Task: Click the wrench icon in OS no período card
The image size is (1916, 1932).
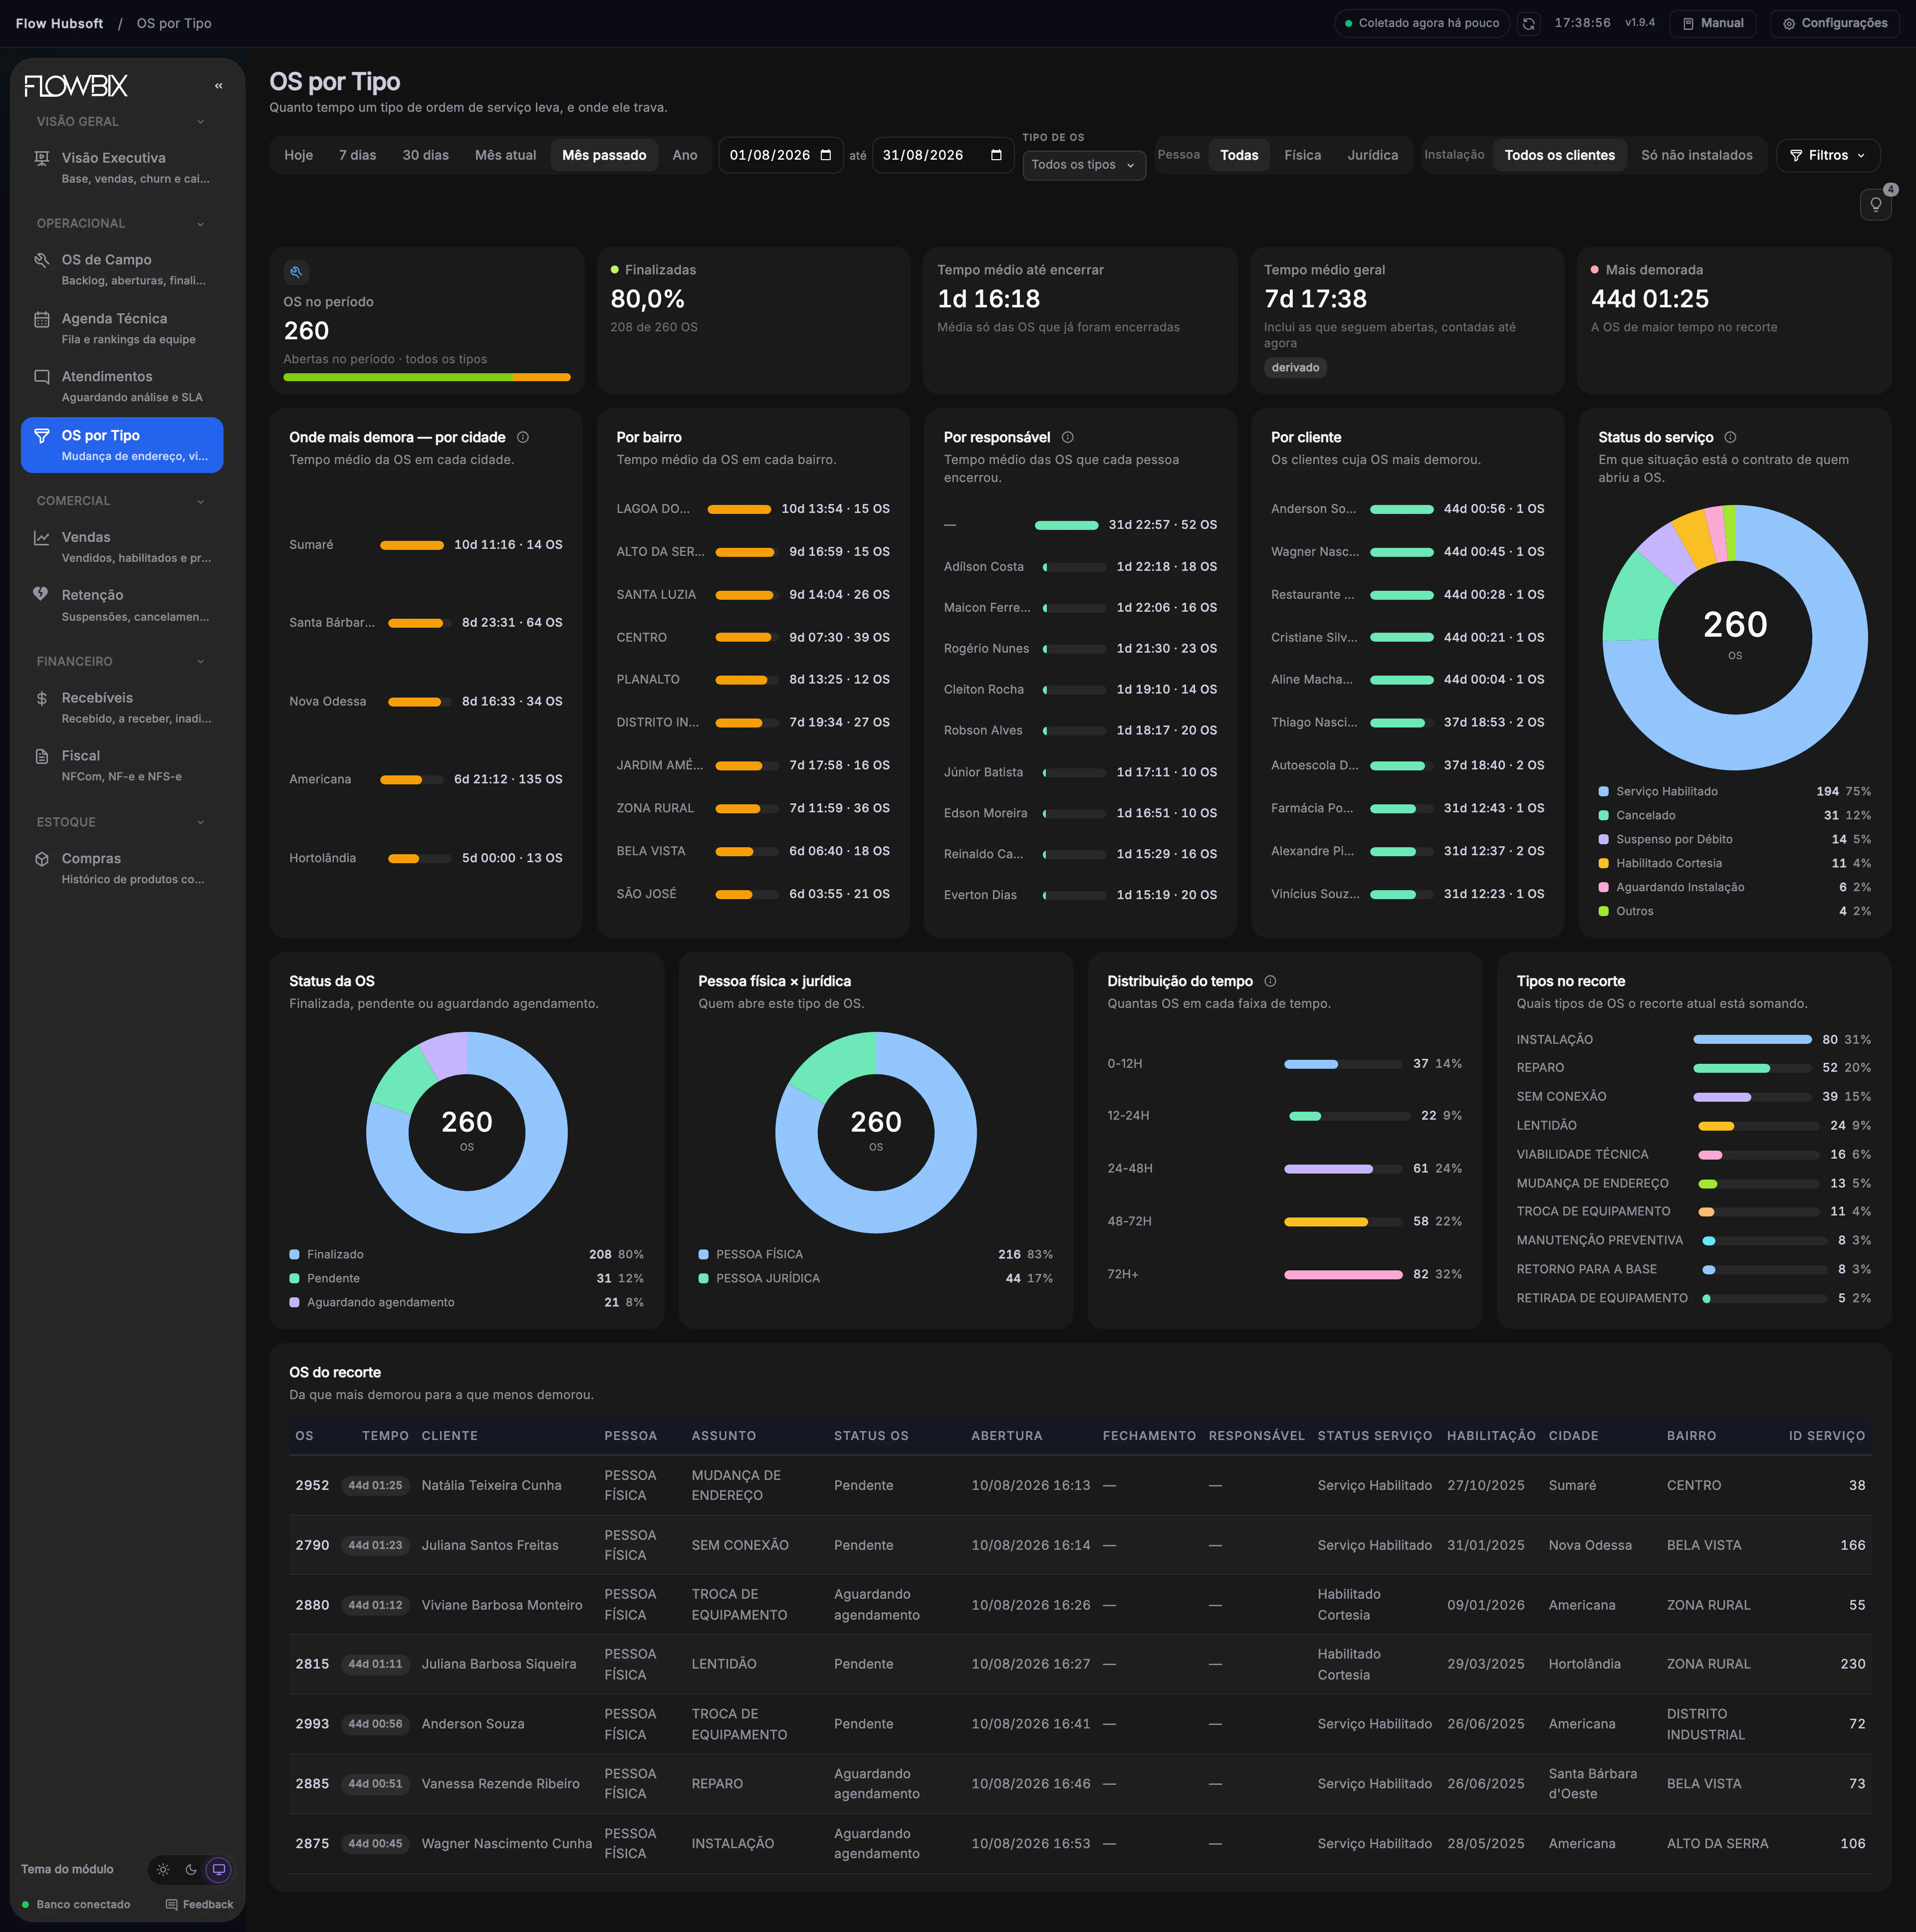Action: (x=296, y=272)
